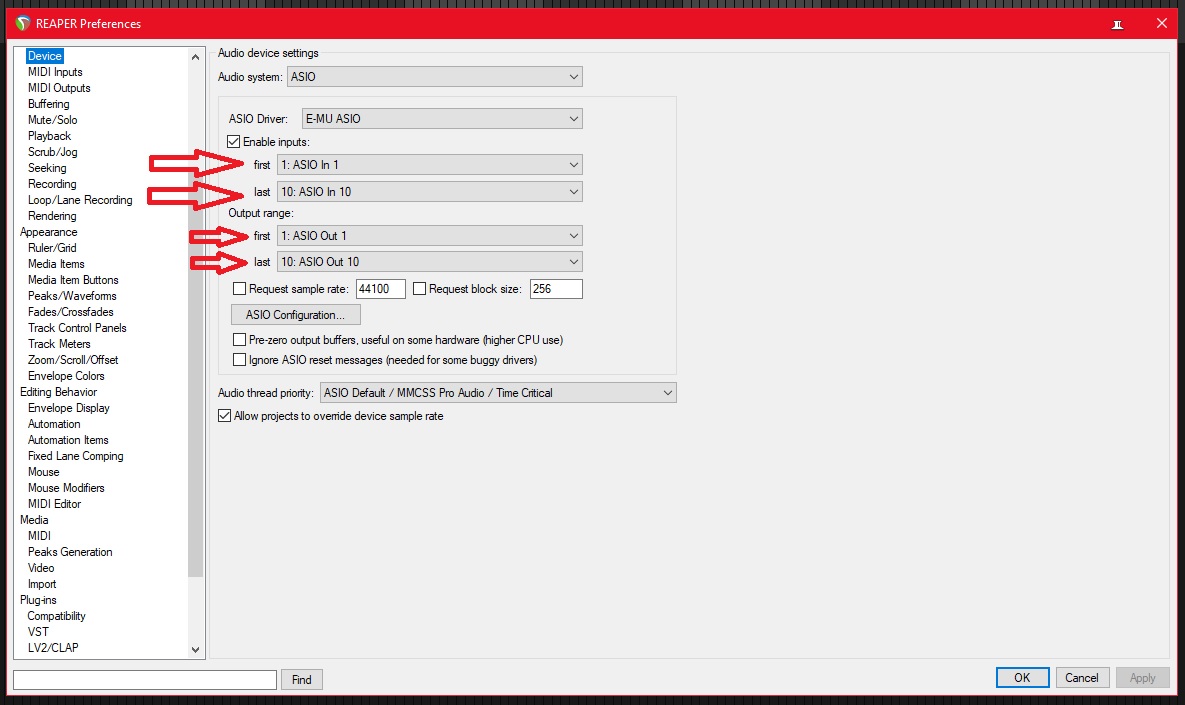
Task: Click the pin icon in the title bar
Action: (x=1117, y=24)
